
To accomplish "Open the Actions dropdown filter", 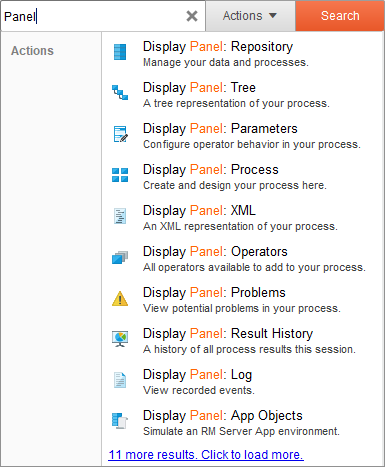I will [250, 16].
